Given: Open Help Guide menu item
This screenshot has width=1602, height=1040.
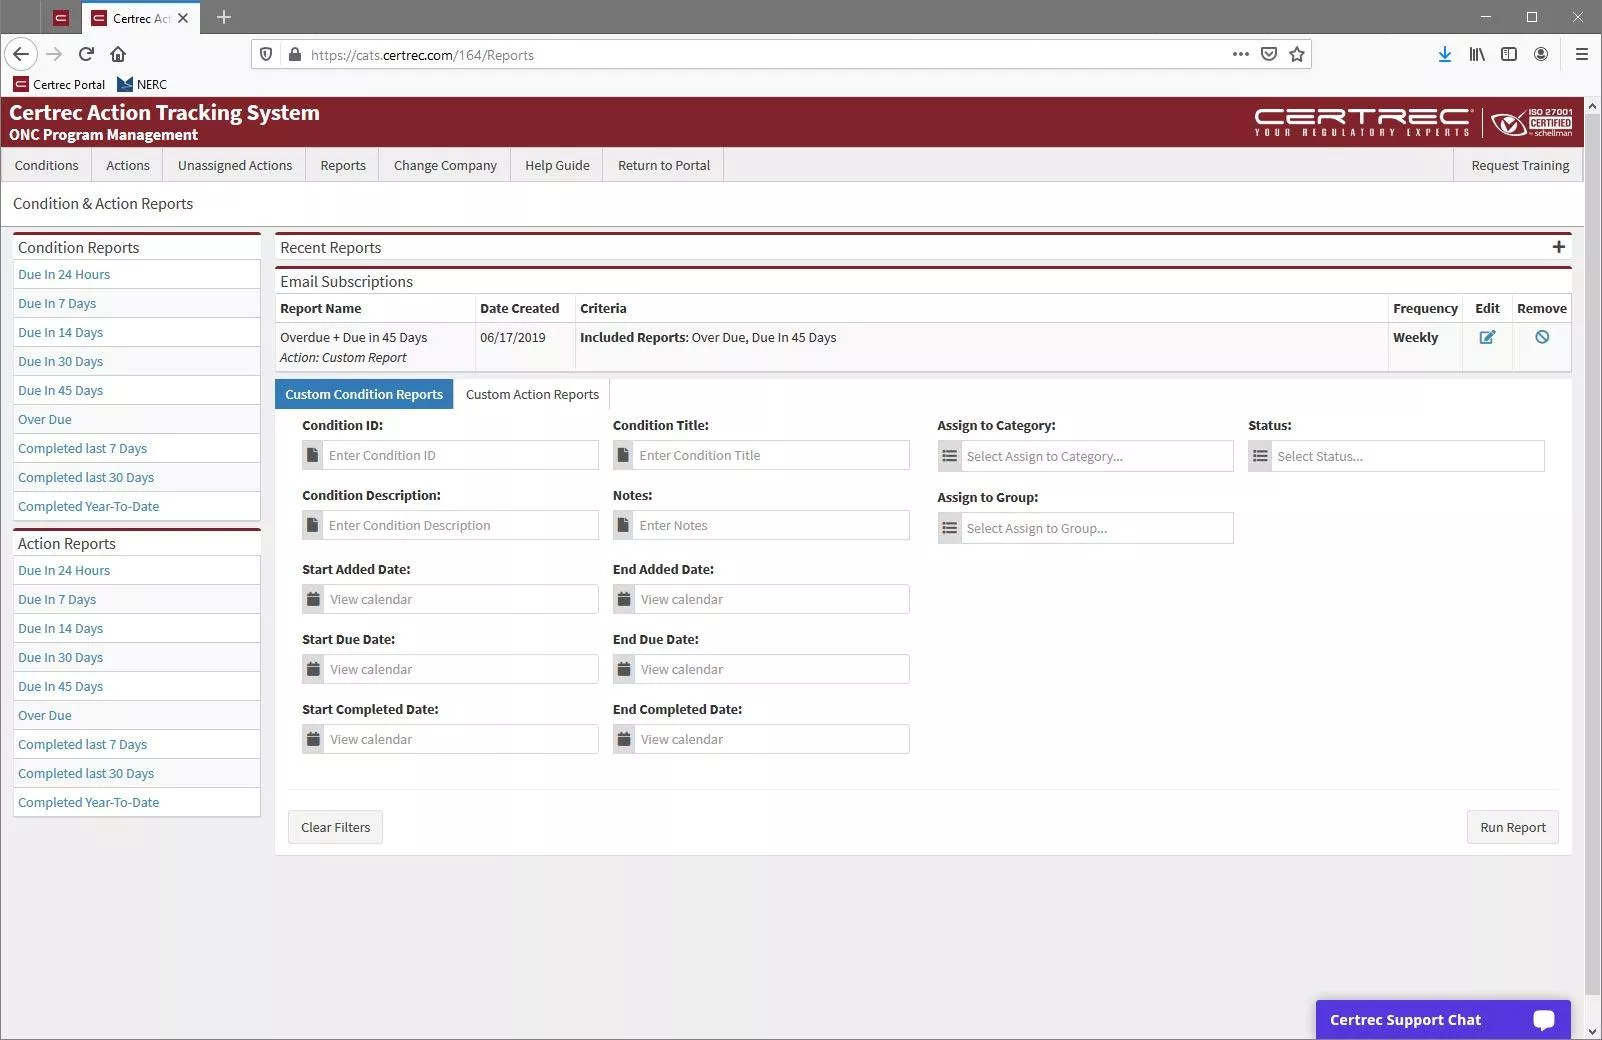Looking at the screenshot, I should 557,165.
